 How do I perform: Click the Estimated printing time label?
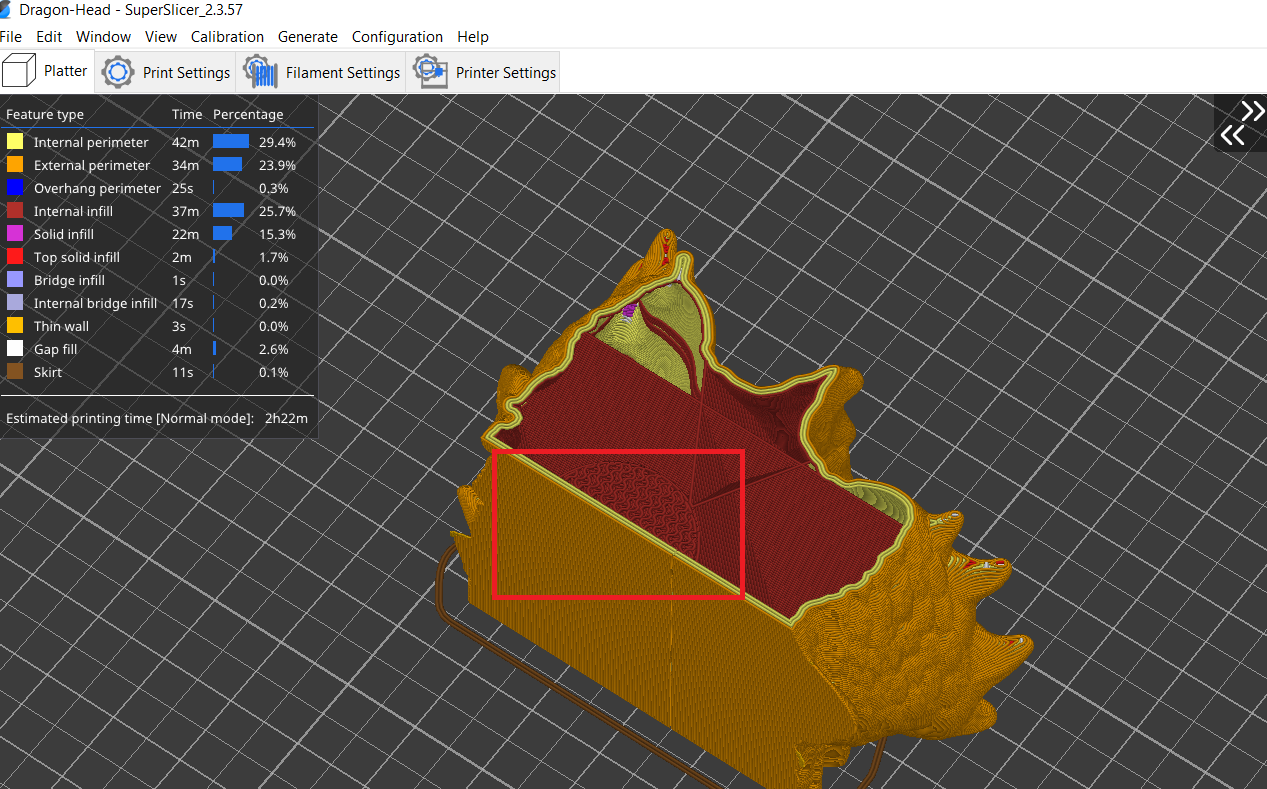(x=130, y=419)
